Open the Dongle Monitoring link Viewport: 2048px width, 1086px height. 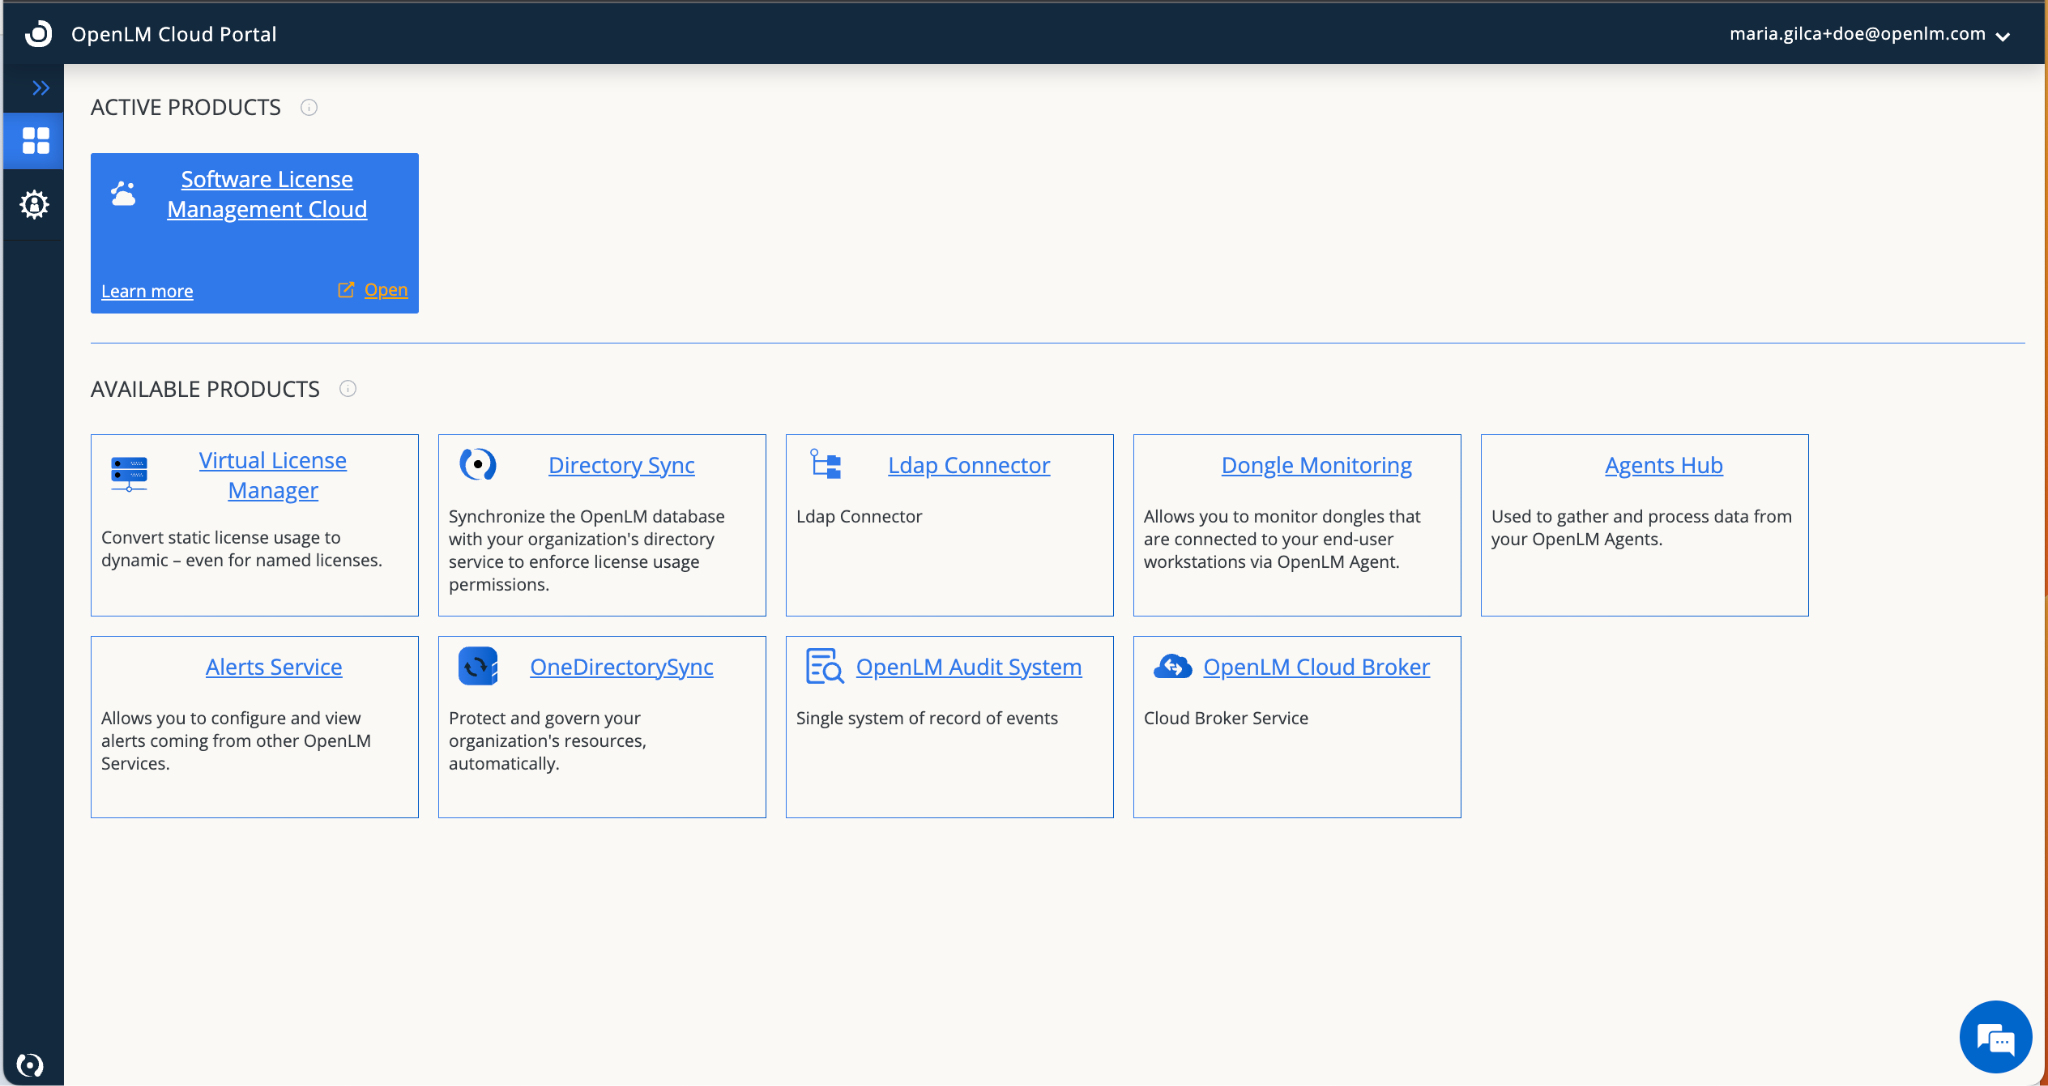(x=1316, y=465)
